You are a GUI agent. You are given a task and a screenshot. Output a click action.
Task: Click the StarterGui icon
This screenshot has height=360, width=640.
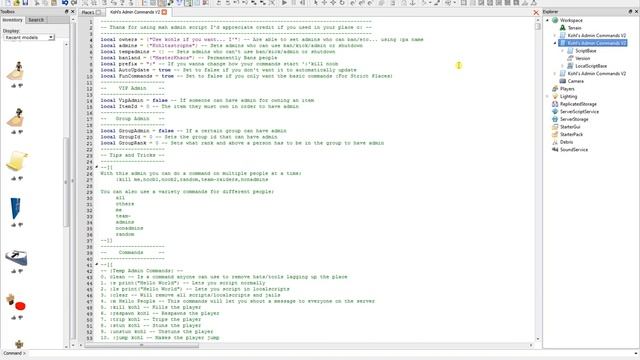point(555,127)
